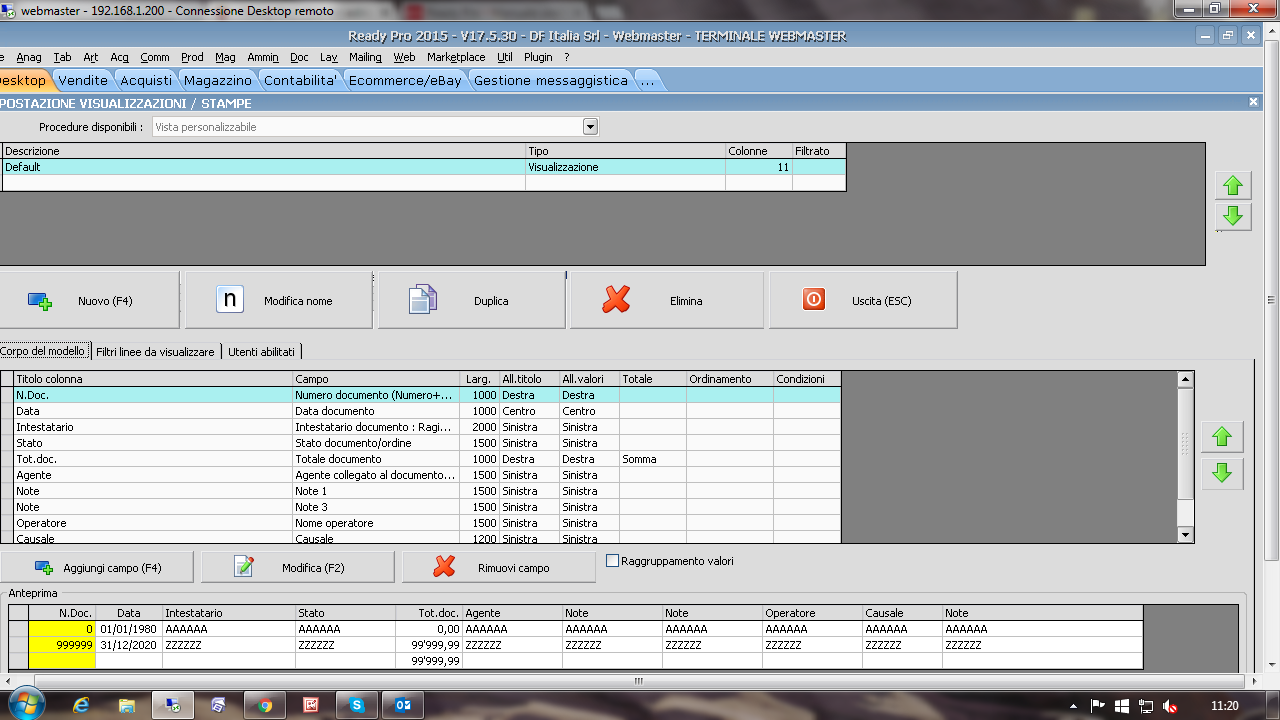Click the Condizioni column header
The width and height of the screenshot is (1280, 720).
[x=807, y=379]
